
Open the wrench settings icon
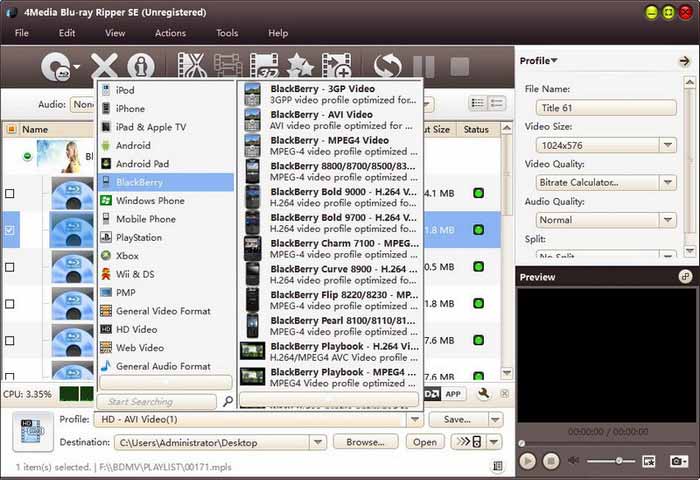click(x=483, y=393)
